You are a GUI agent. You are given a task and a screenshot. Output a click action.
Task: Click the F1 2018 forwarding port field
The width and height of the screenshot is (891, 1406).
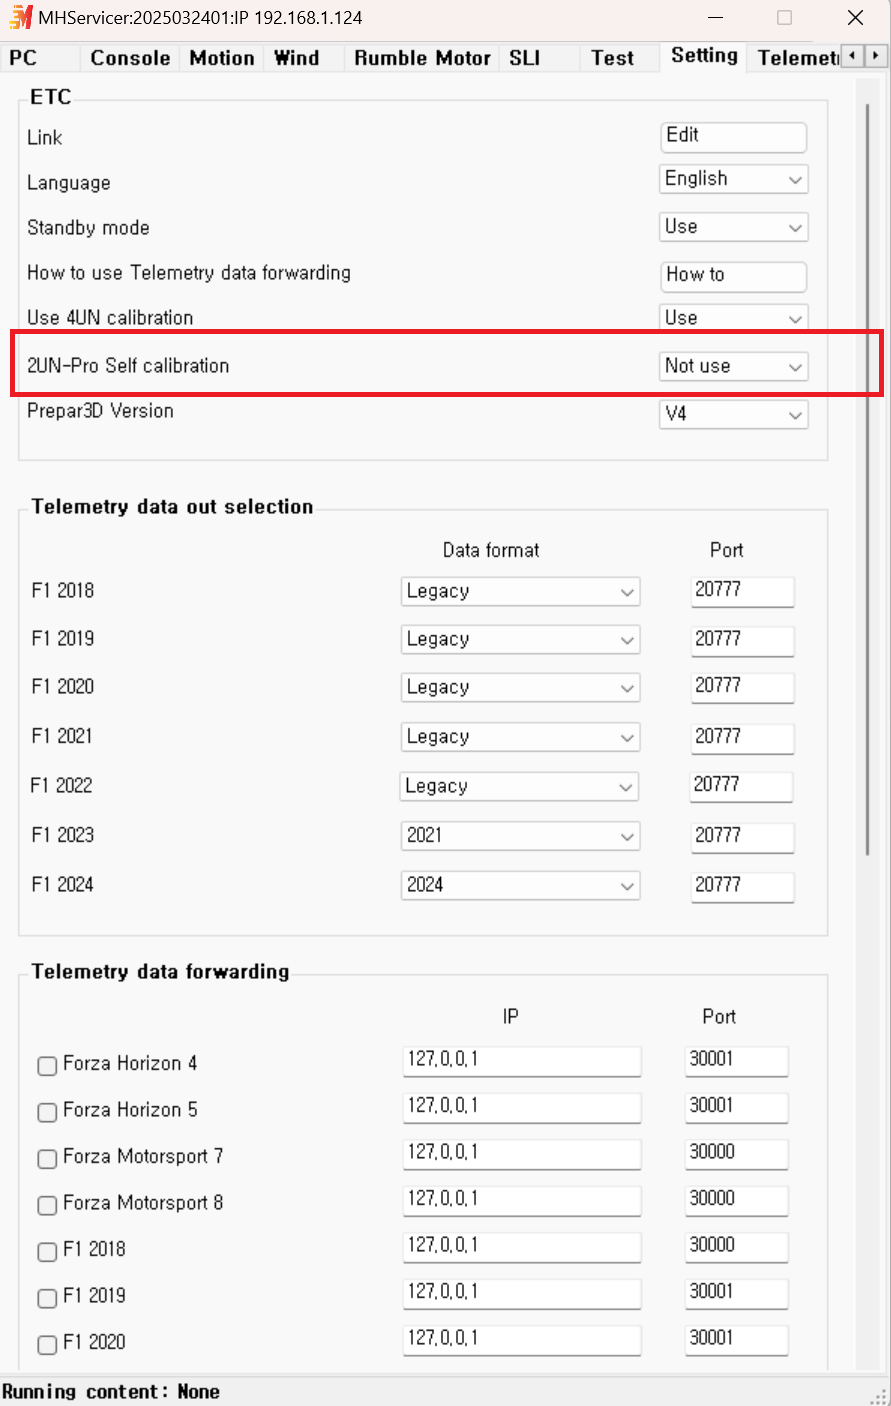pyautogui.click(x=737, y=1247)
